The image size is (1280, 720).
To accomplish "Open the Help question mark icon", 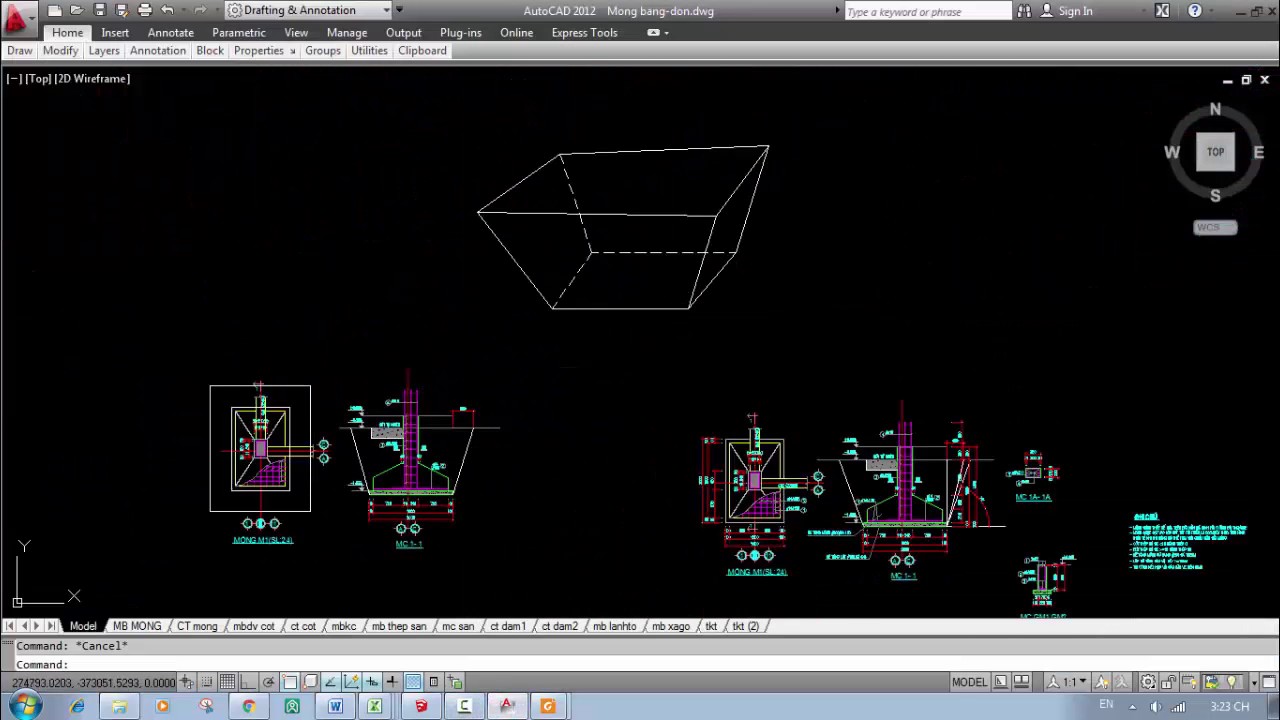I will coord(1195,11).
